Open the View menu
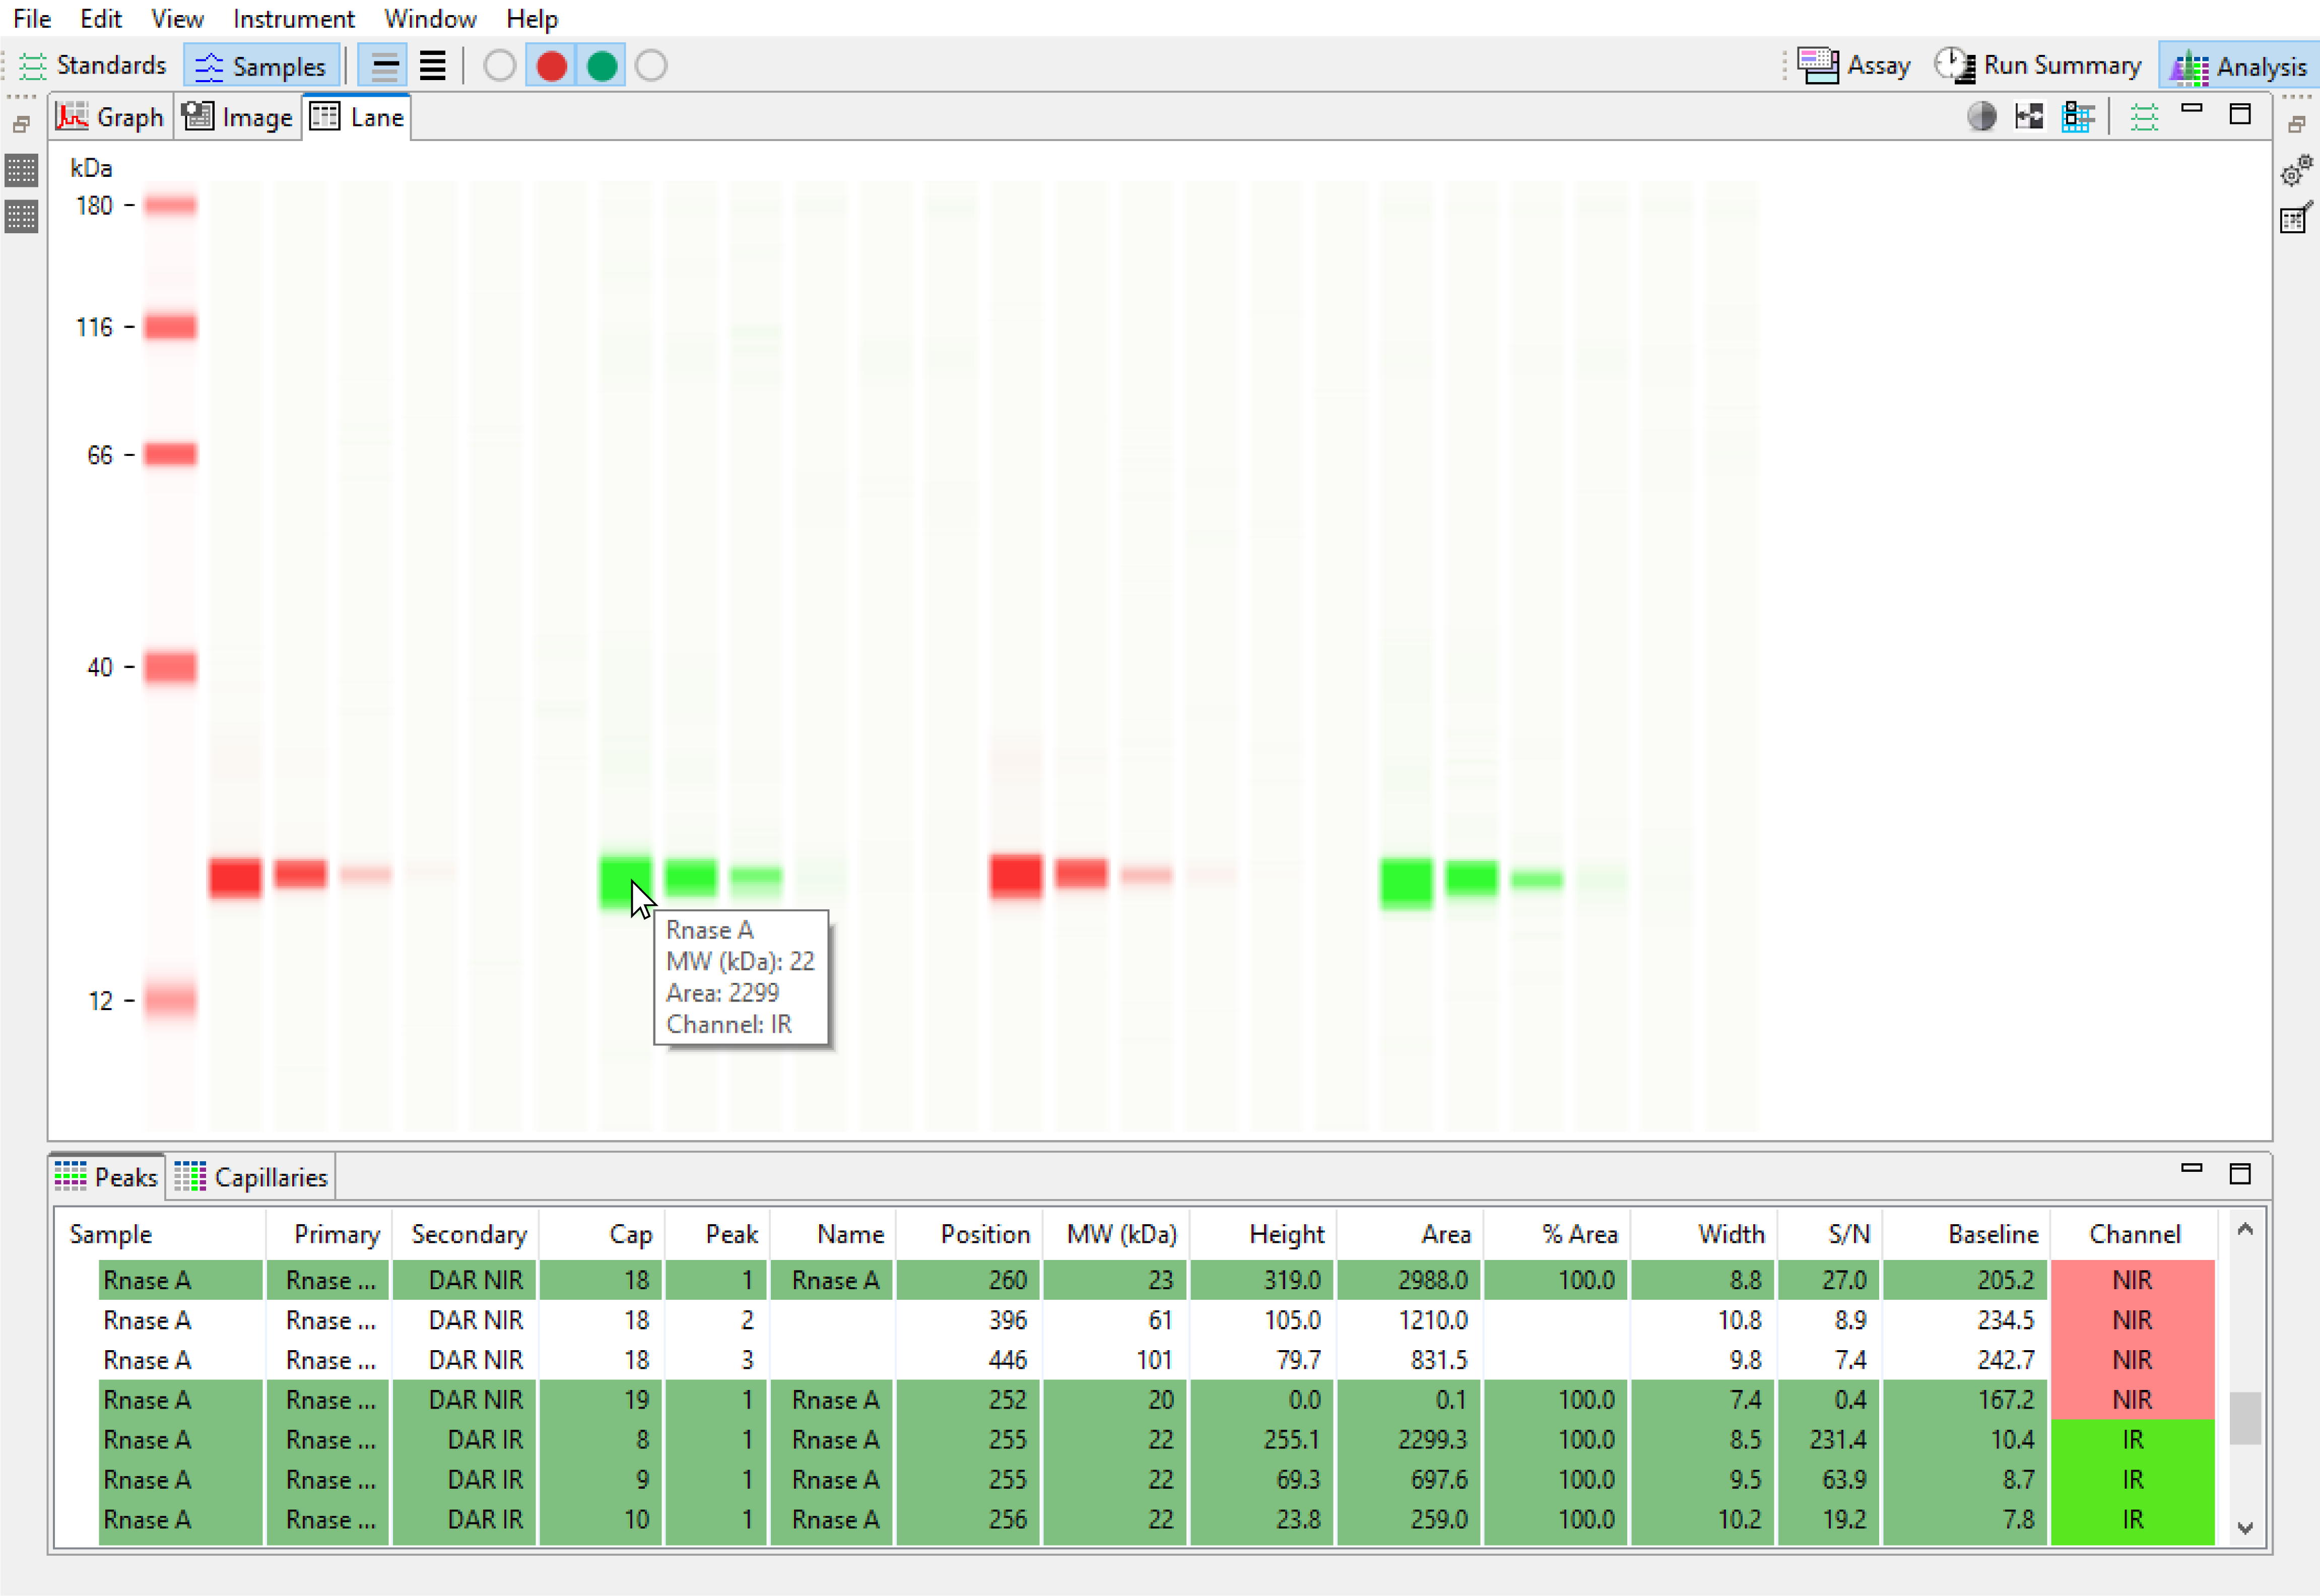Viewport: 2320px width, 1596px height. tap(177, 18)
